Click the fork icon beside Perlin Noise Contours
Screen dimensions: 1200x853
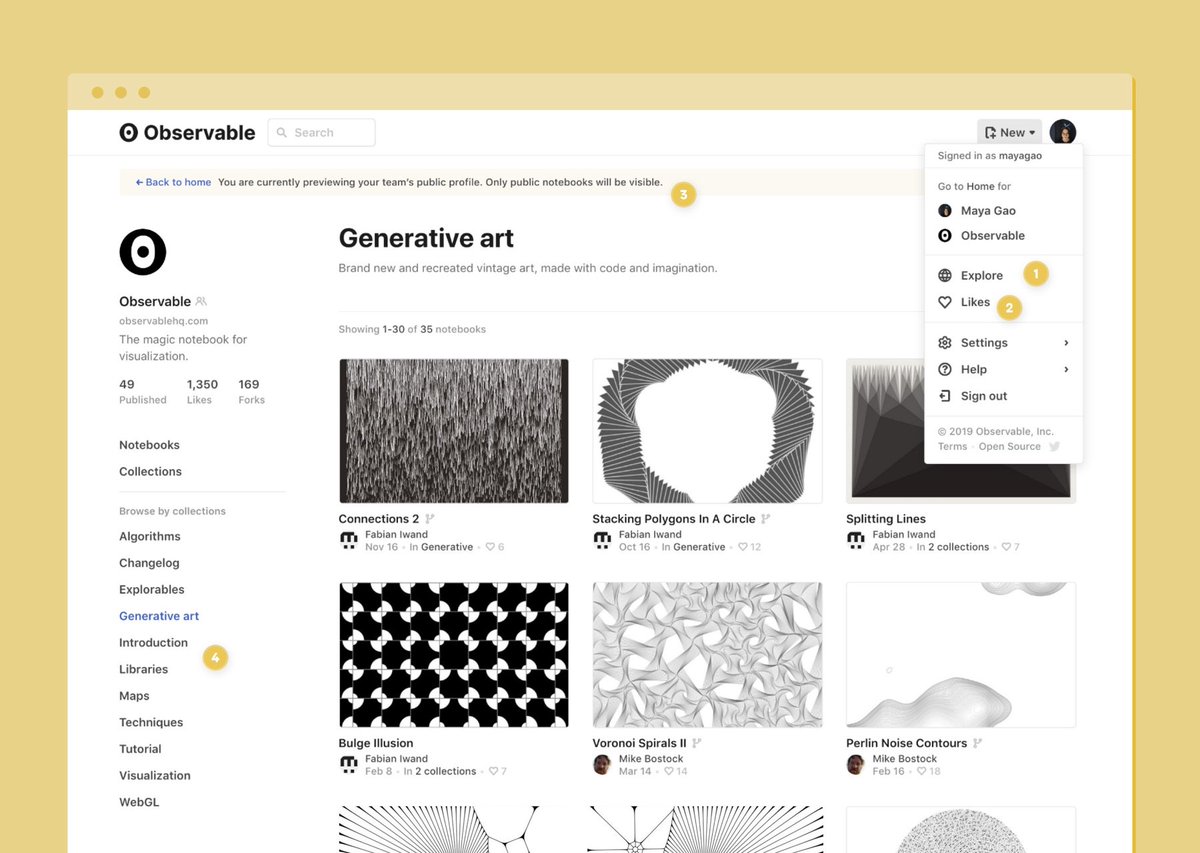pos(977,743)
